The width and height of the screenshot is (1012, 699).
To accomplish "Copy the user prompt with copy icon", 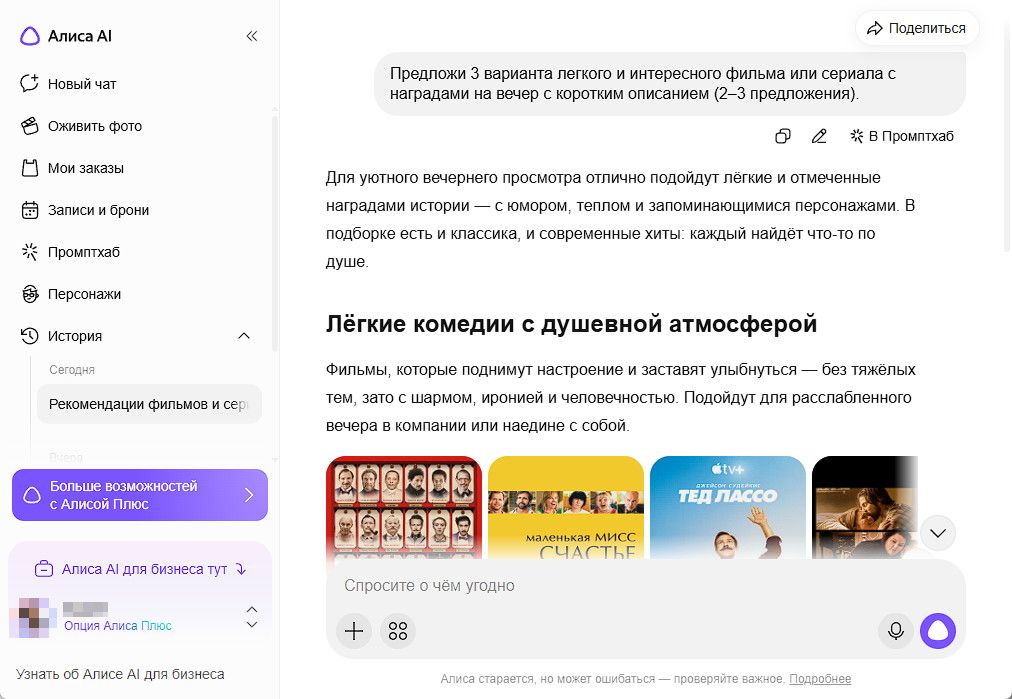I will tap(782, 136).
